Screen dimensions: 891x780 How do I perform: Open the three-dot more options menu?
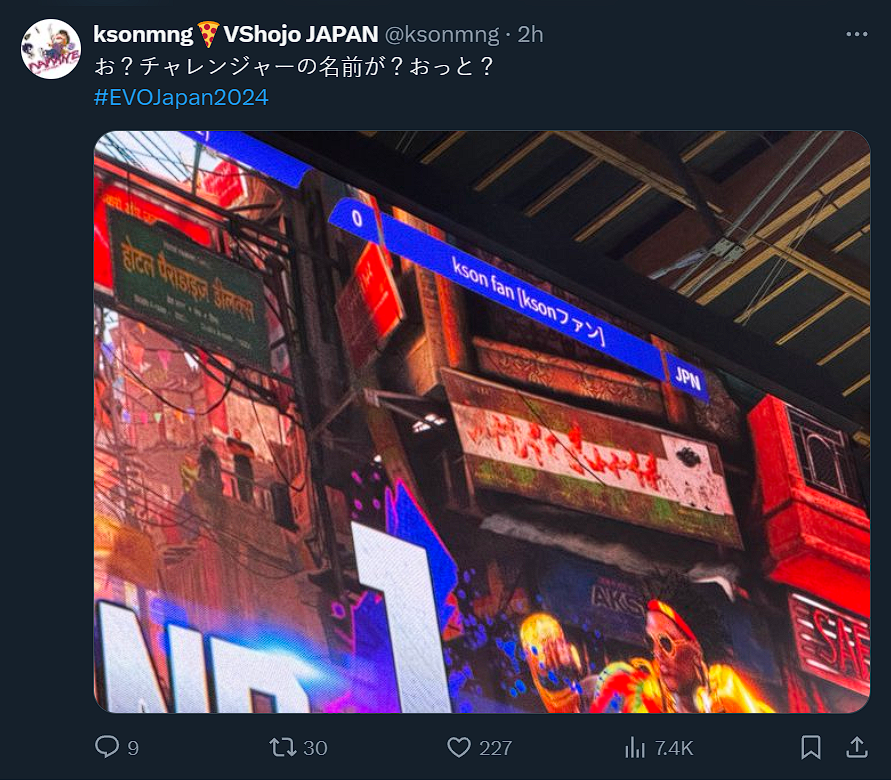click(857, 35)
